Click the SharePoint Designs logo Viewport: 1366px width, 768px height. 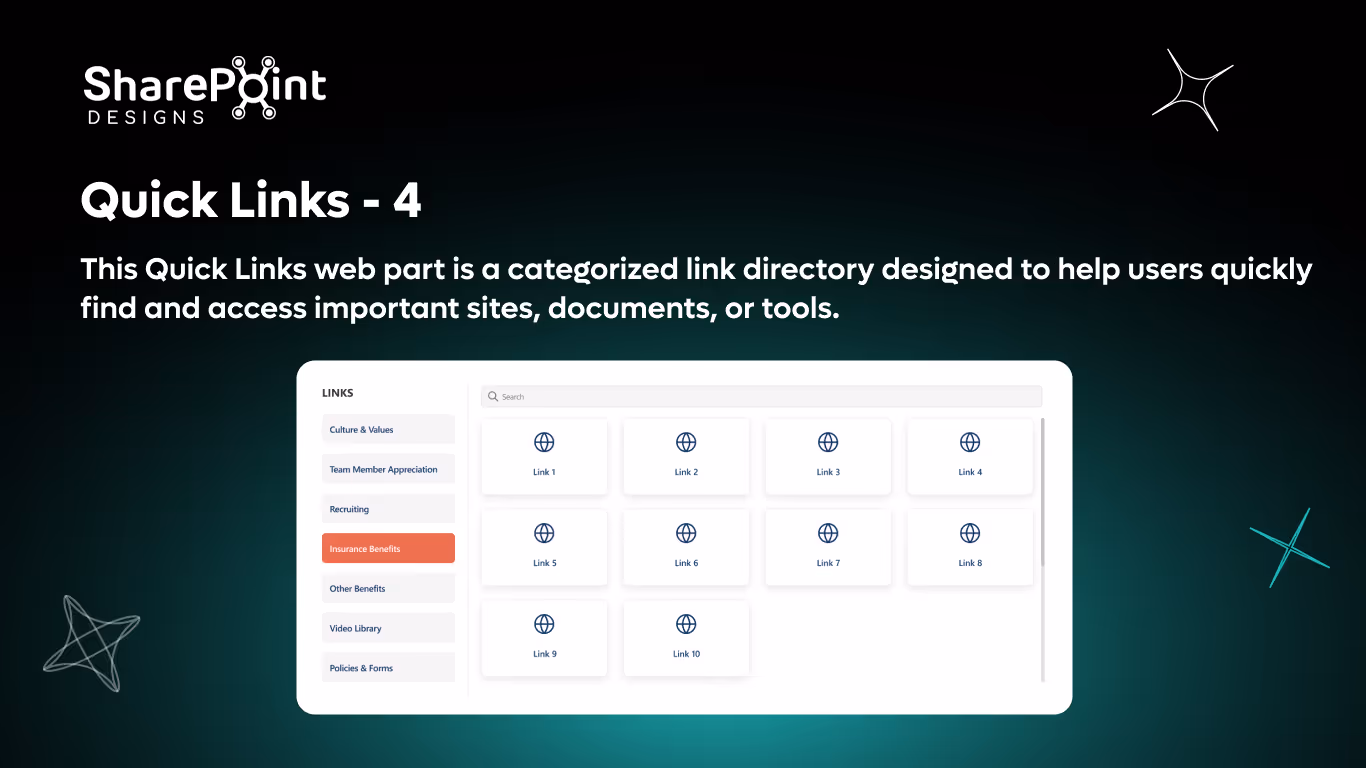pos(204,90)
